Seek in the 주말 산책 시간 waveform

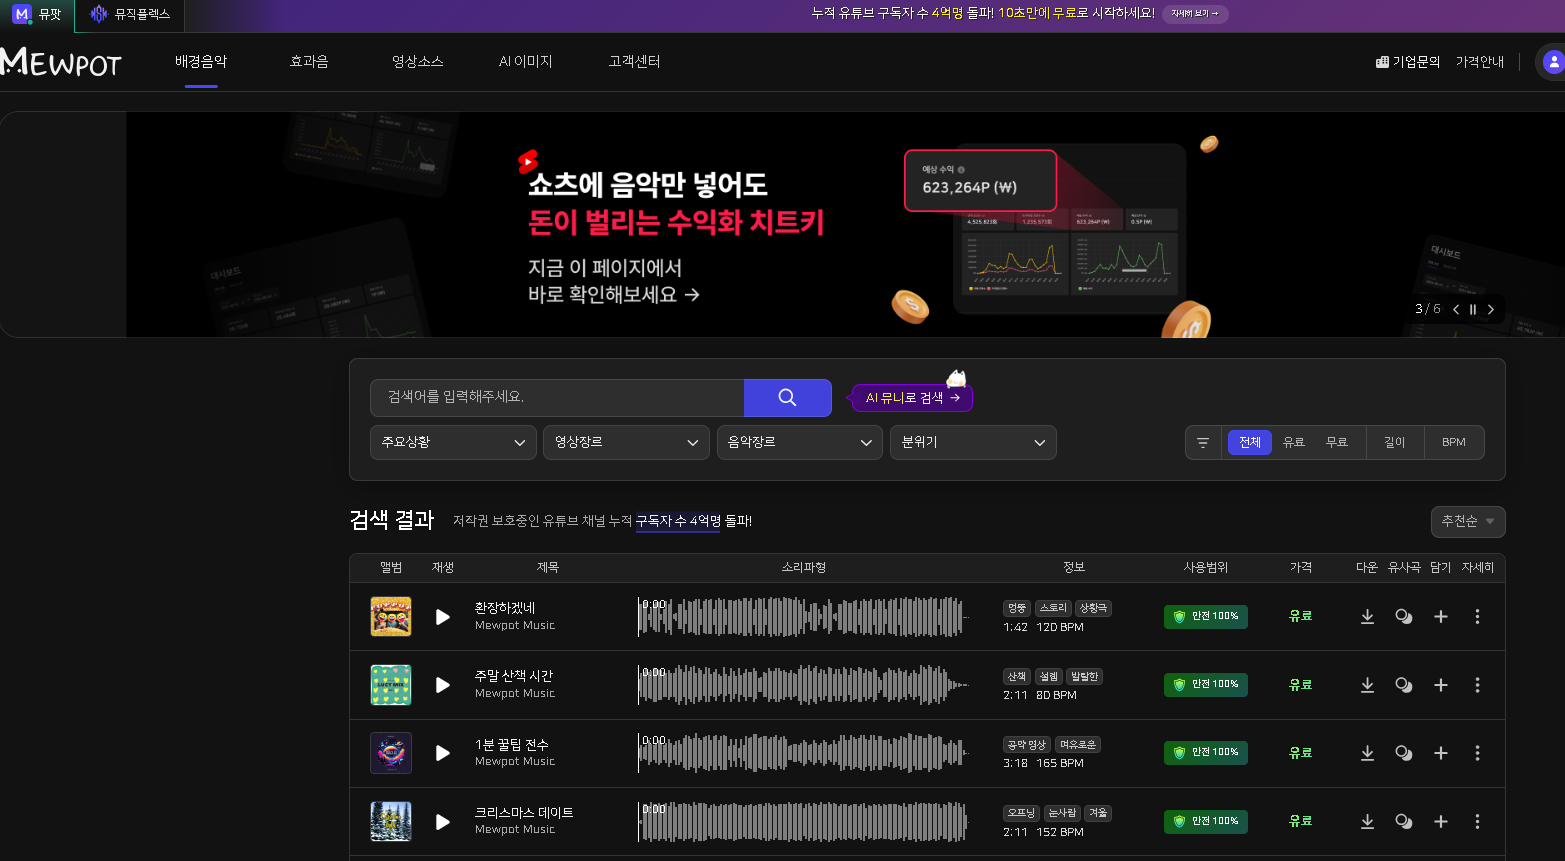[x=804, y=685]
